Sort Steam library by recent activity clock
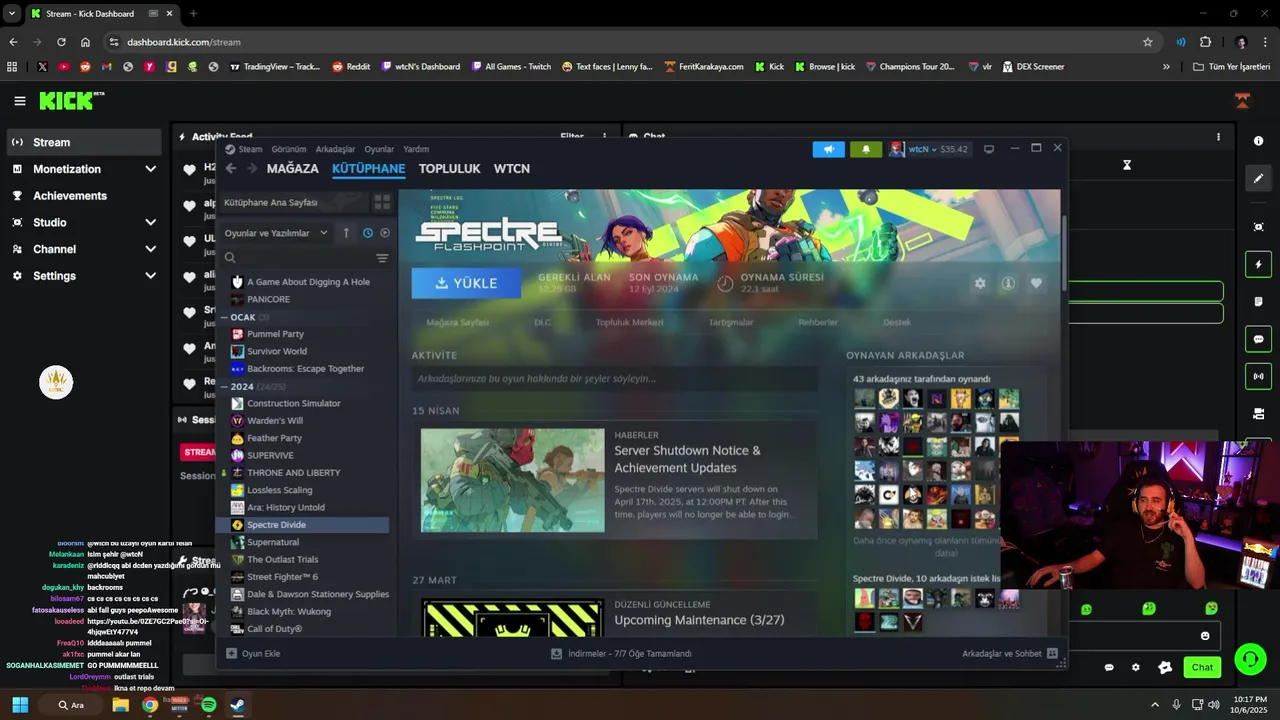1280x720 pixels. [x=368, y=233]
